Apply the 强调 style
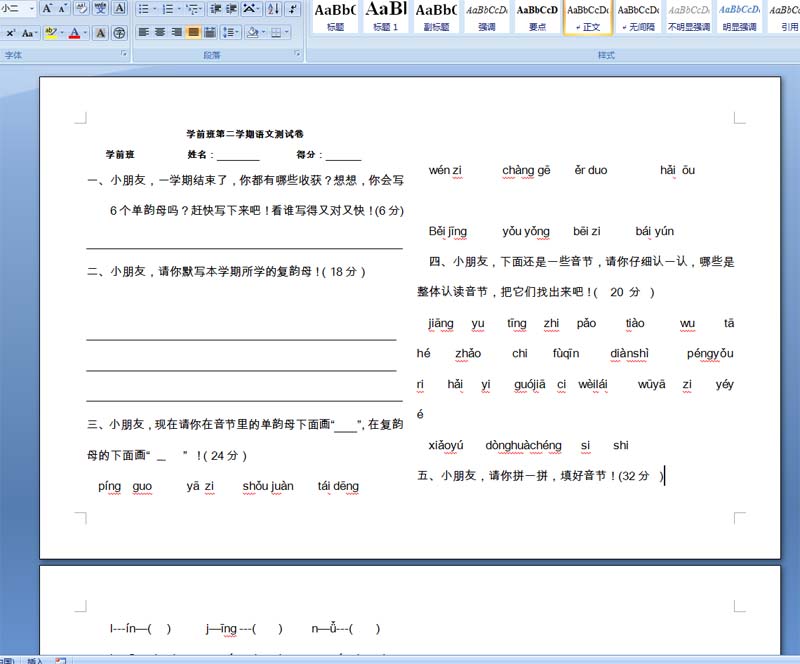Image resolution: width=800 pixels, height=664 pixels. tap(487, 17)
